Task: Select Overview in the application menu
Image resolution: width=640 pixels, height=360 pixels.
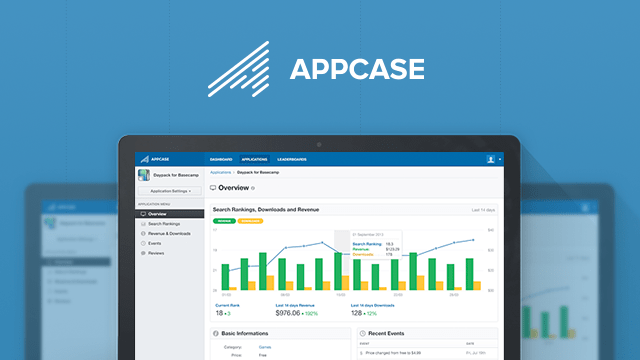Action: click(x=170, y=214)
